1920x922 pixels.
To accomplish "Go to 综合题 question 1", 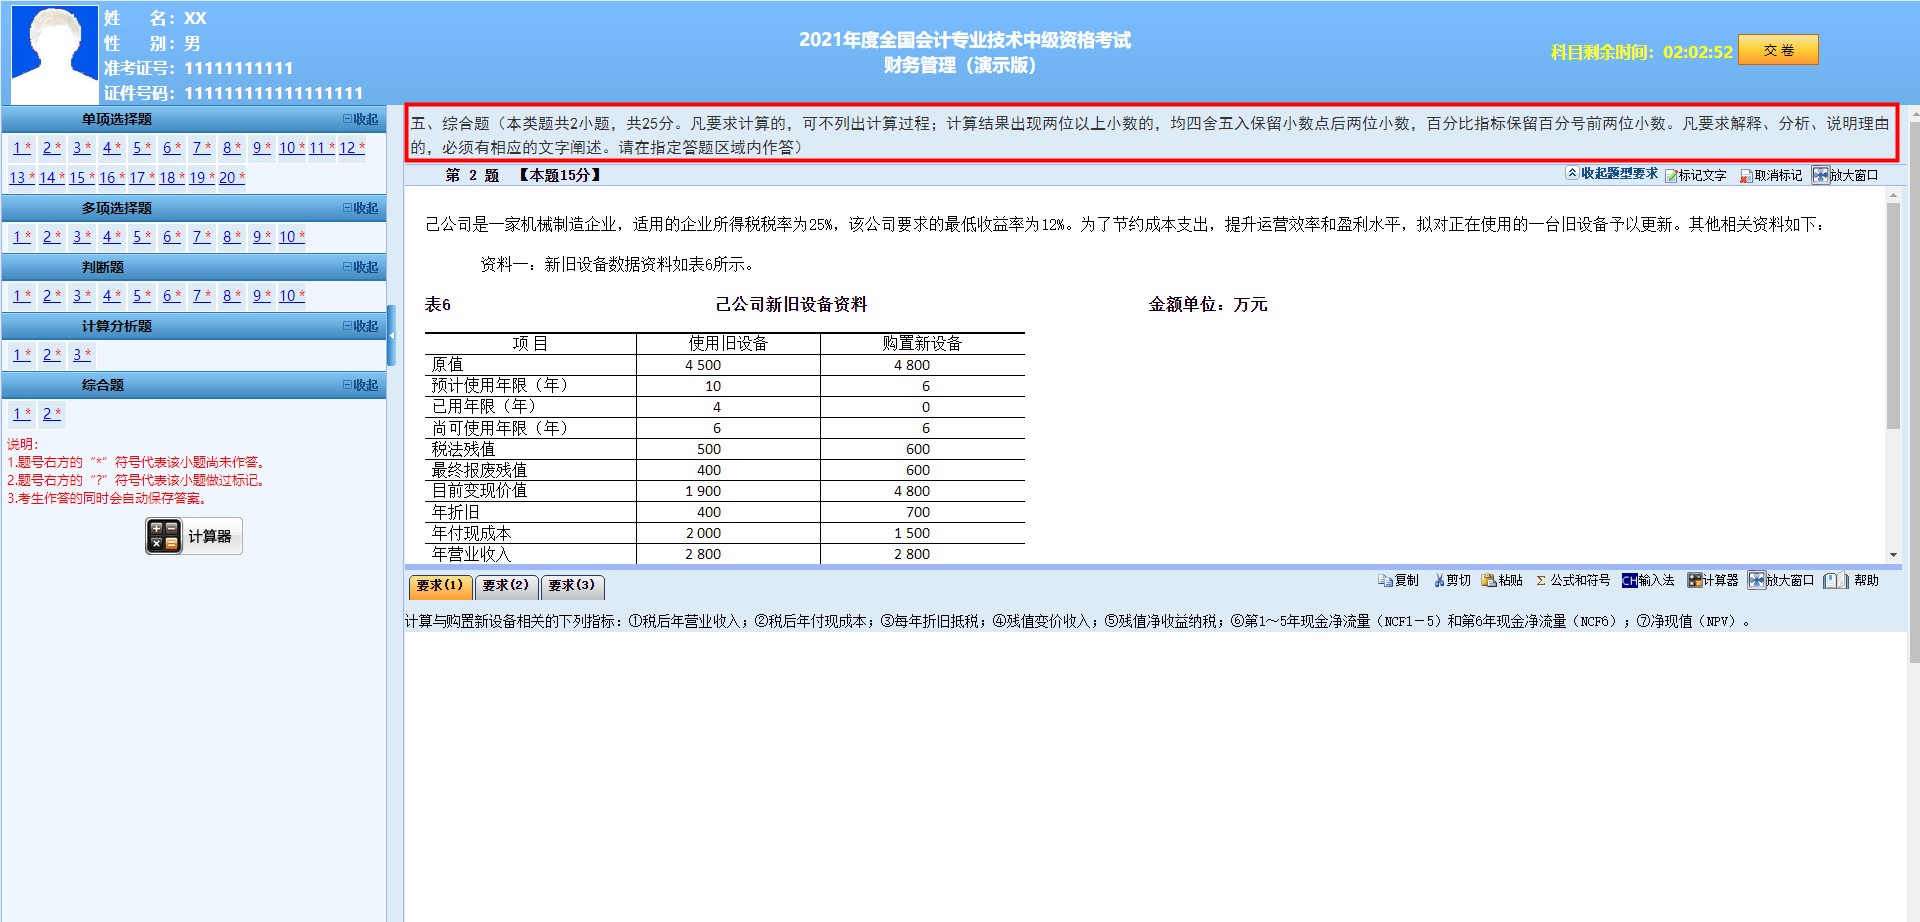I will click(x=21, y=414).
